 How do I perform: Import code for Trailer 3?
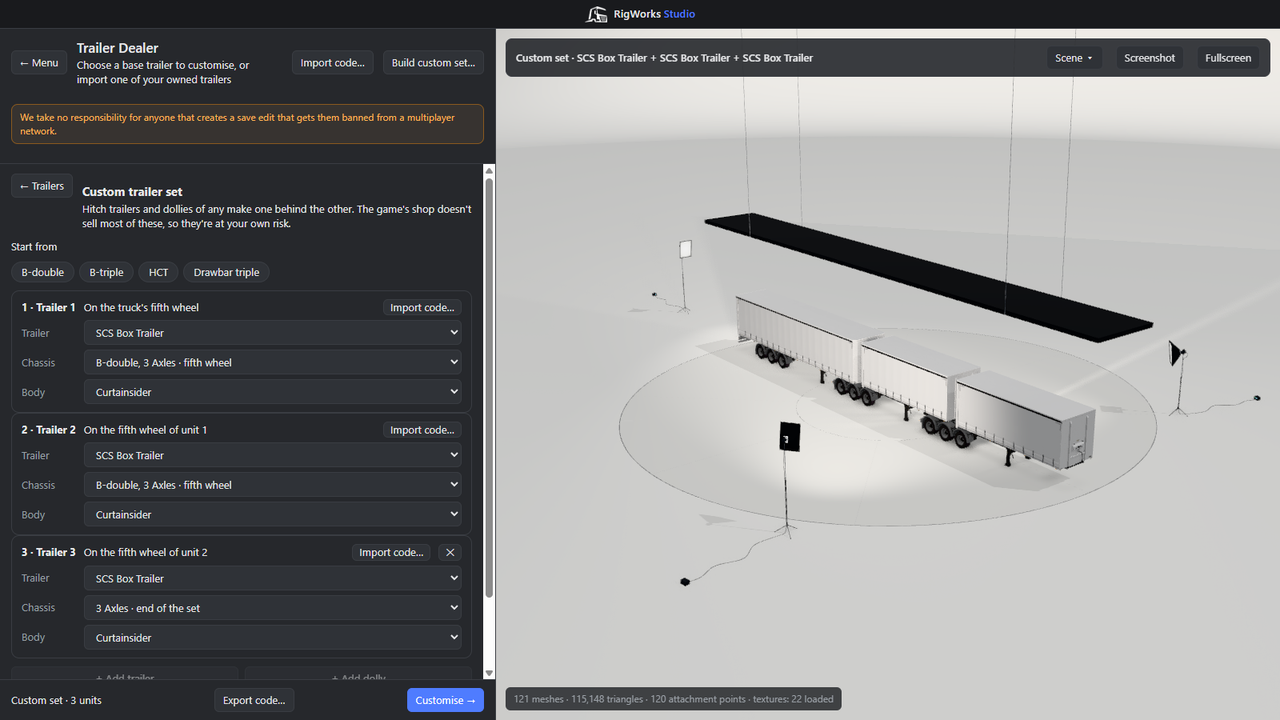point(391,552)
